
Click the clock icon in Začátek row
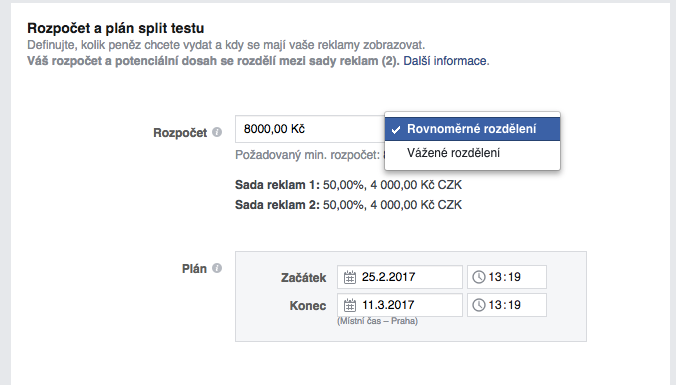(479, 277)
